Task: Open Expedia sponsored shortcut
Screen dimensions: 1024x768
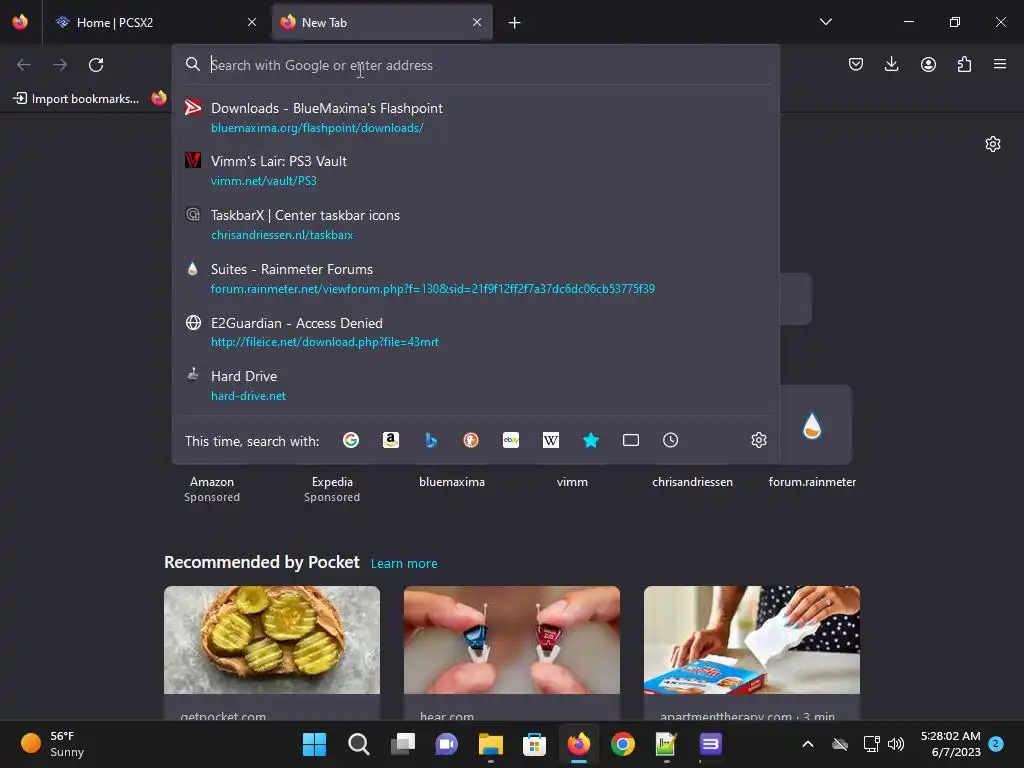Action: click(x=332, y=488)
